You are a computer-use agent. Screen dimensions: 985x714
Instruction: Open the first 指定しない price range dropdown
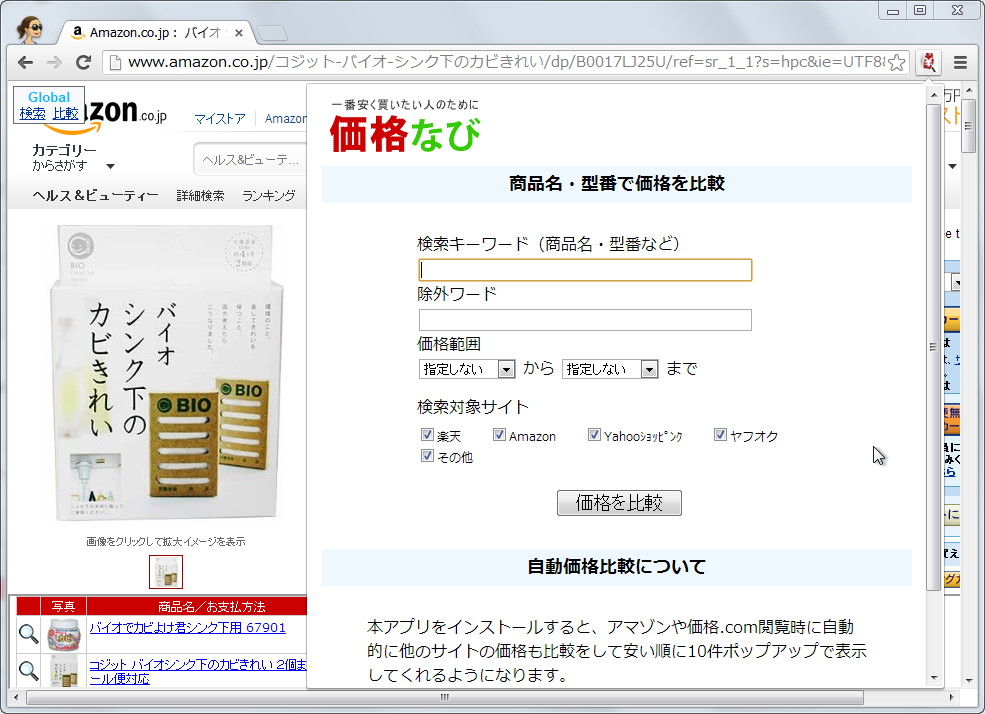click(506, 369)
